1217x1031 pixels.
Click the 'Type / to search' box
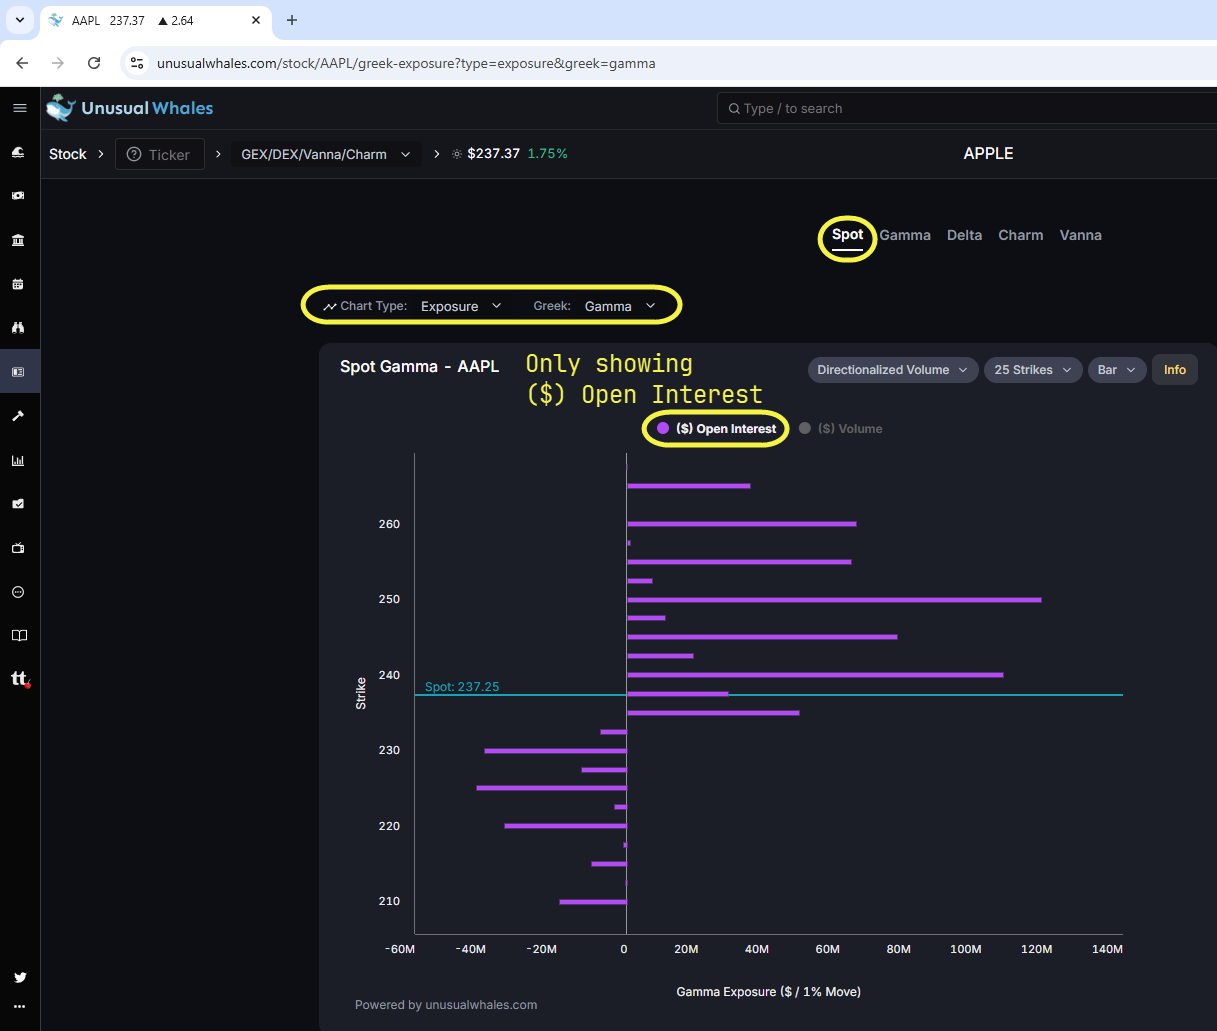[x=967, y=108]
